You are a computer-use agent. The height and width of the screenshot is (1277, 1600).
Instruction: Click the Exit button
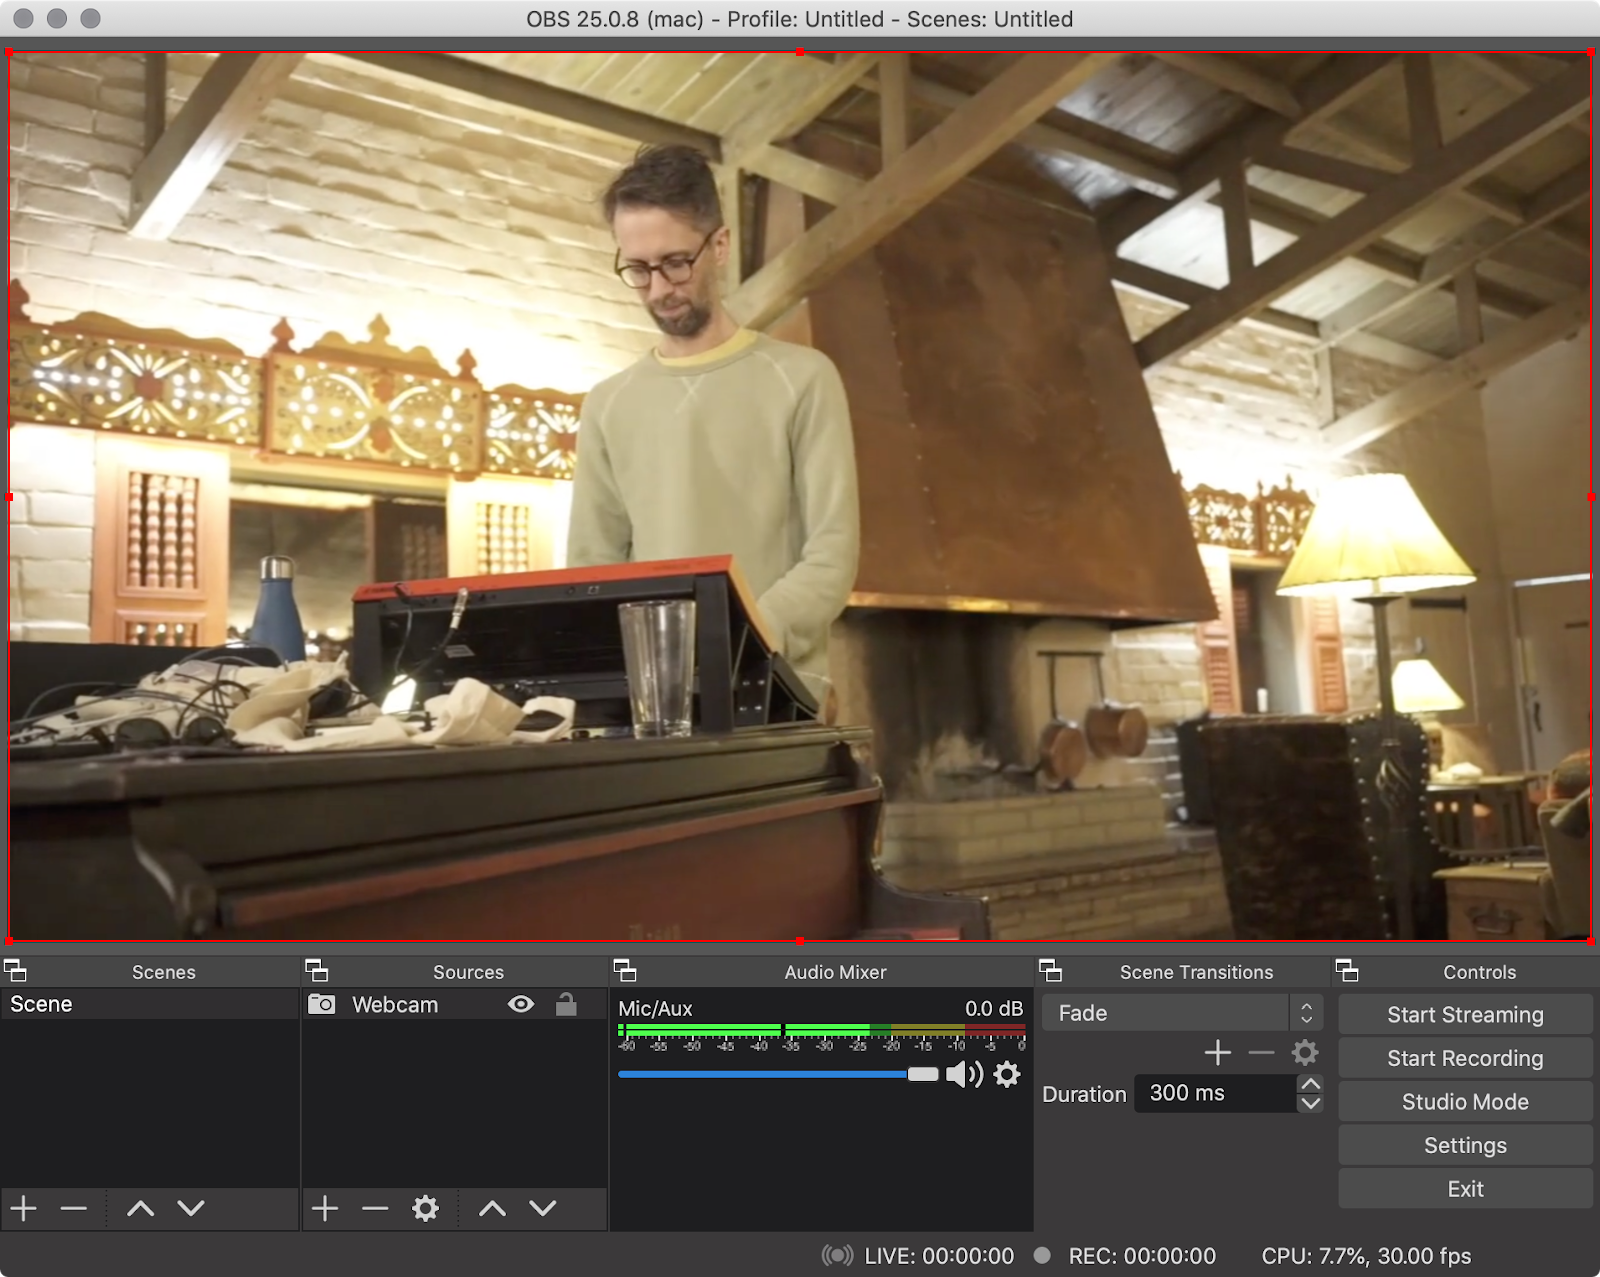(x=1465, y=1188)
